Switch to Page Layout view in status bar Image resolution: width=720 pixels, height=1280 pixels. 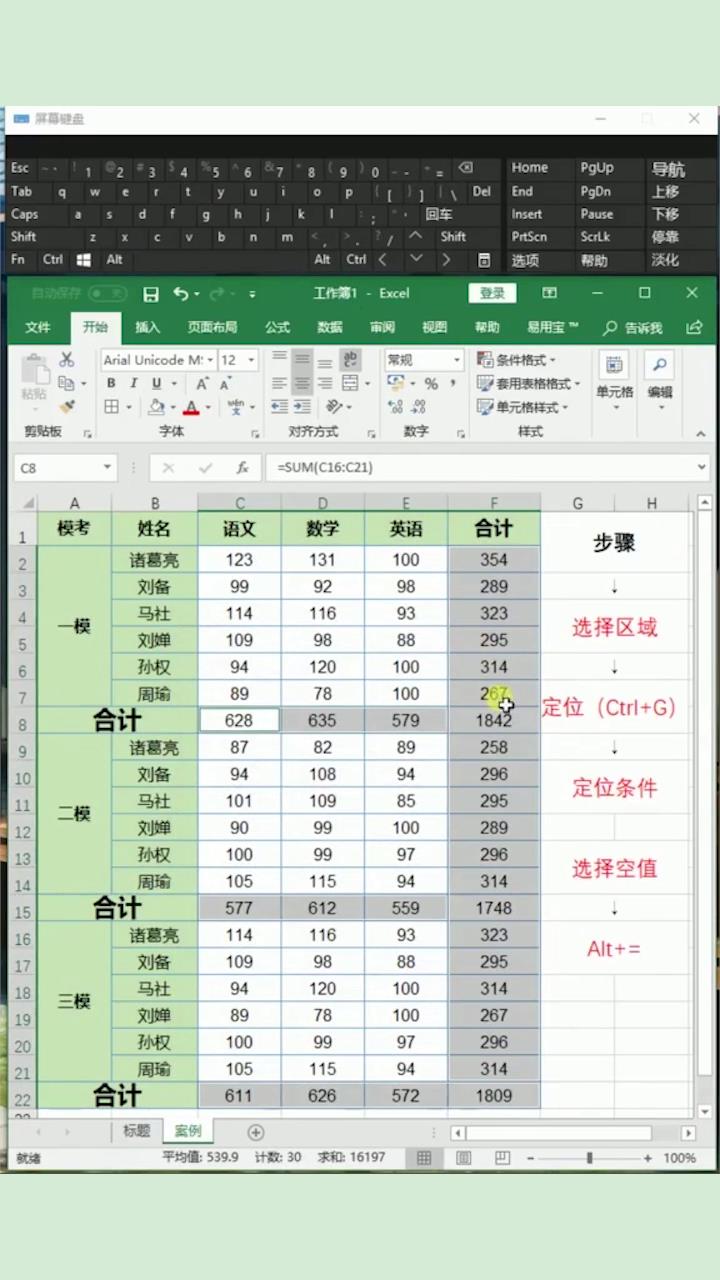click(x=463, y=1157)
